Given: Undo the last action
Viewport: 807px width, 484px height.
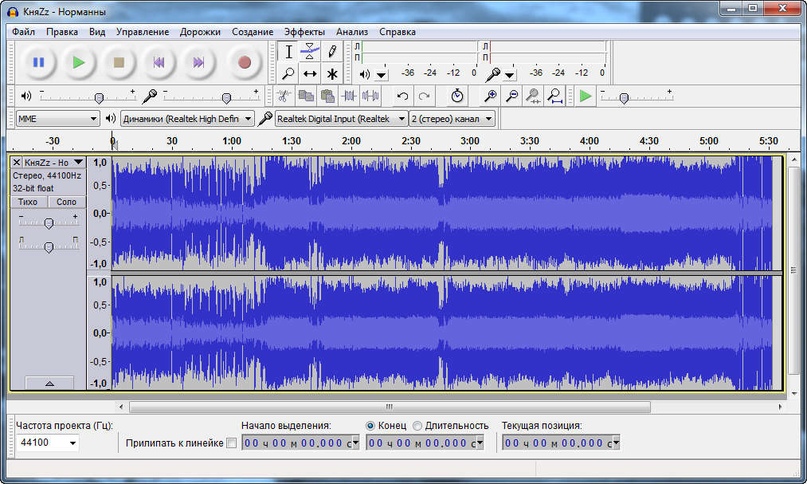Looking at the screenshot, I should pos(402,96).
